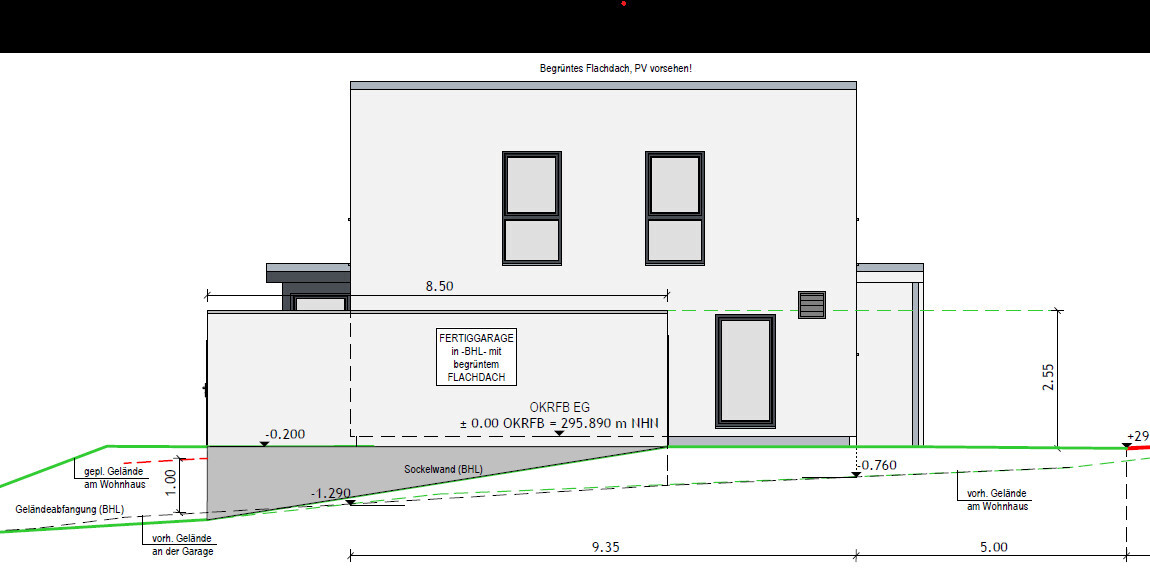The width and height of the screenshot is (1150, 573).
Task: Click 'vorh. Gelände an der Garage' label
Action: 182,545
